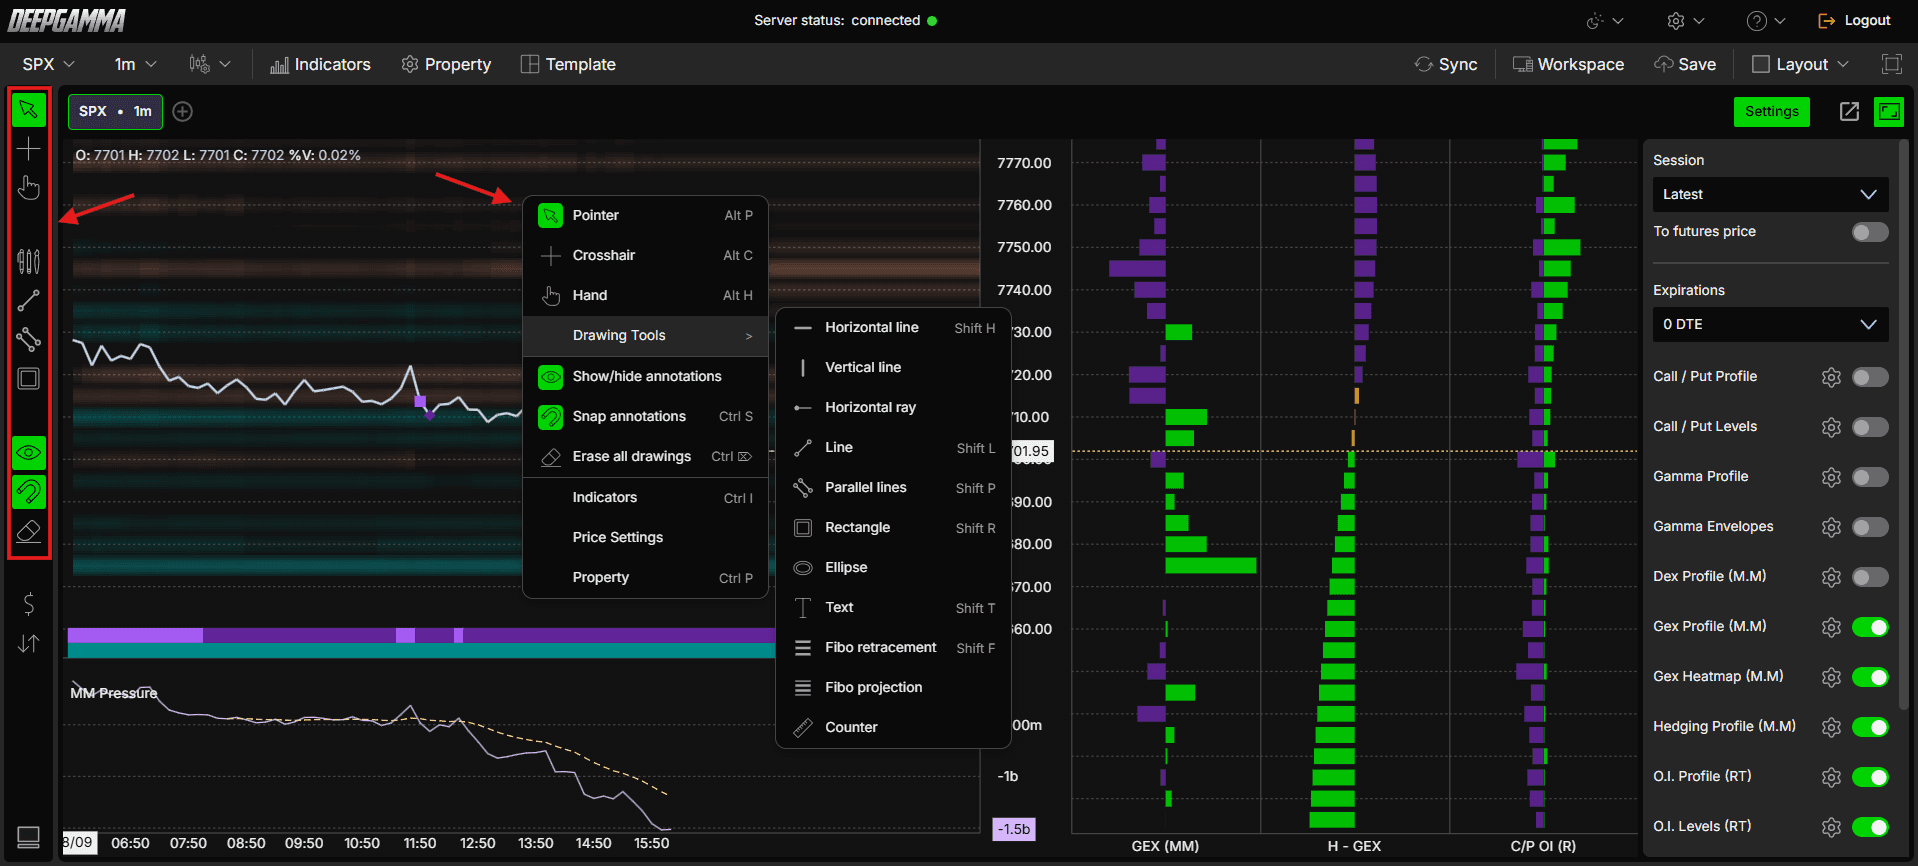Add a new chart tab with plus icon

coord(183,112)
